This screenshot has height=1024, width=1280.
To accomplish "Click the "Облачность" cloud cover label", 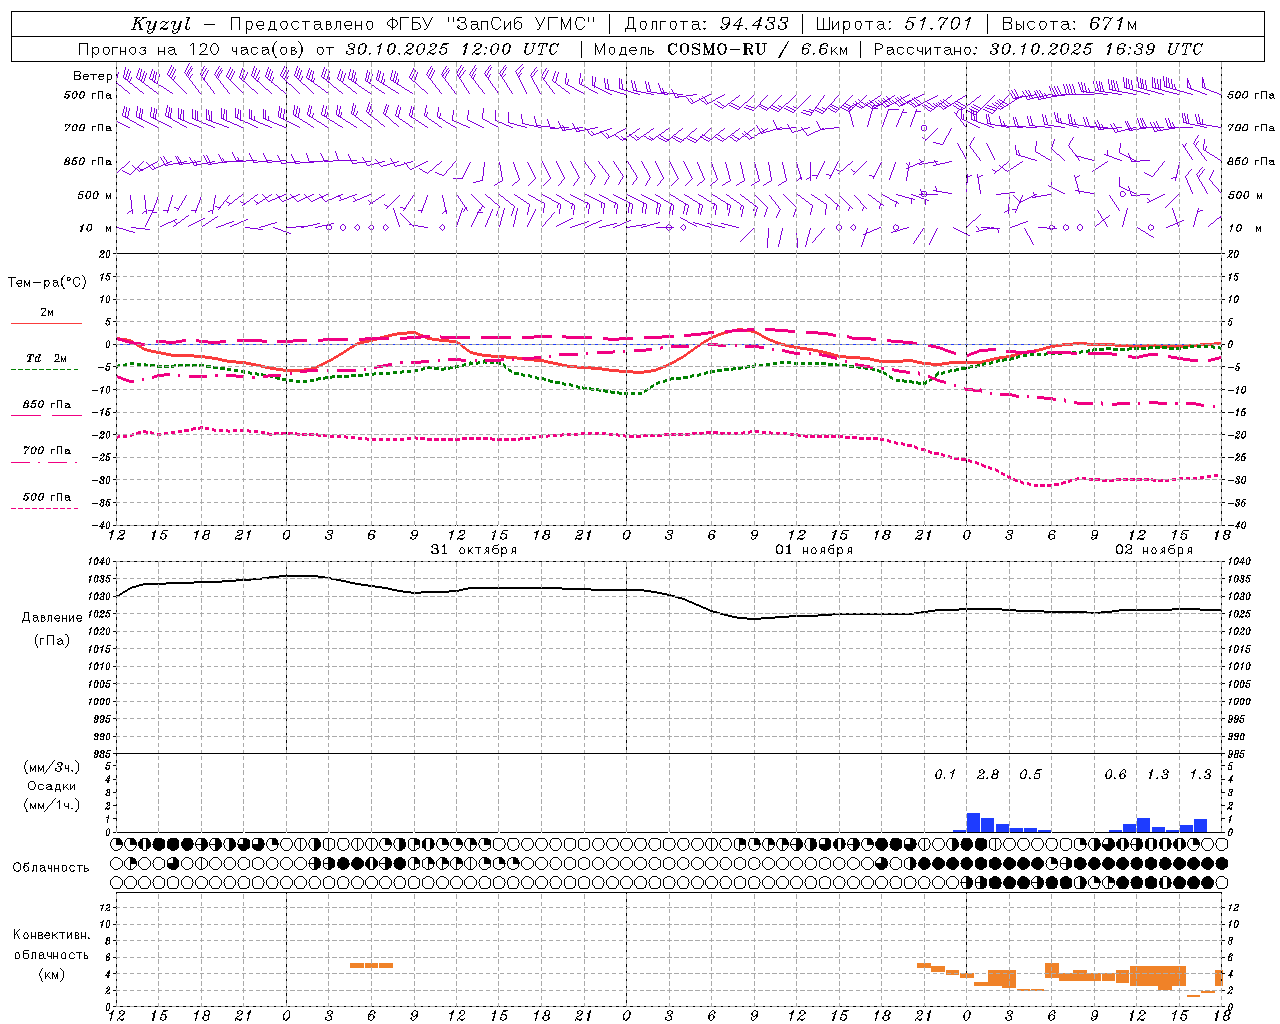I will pos(51,868).
